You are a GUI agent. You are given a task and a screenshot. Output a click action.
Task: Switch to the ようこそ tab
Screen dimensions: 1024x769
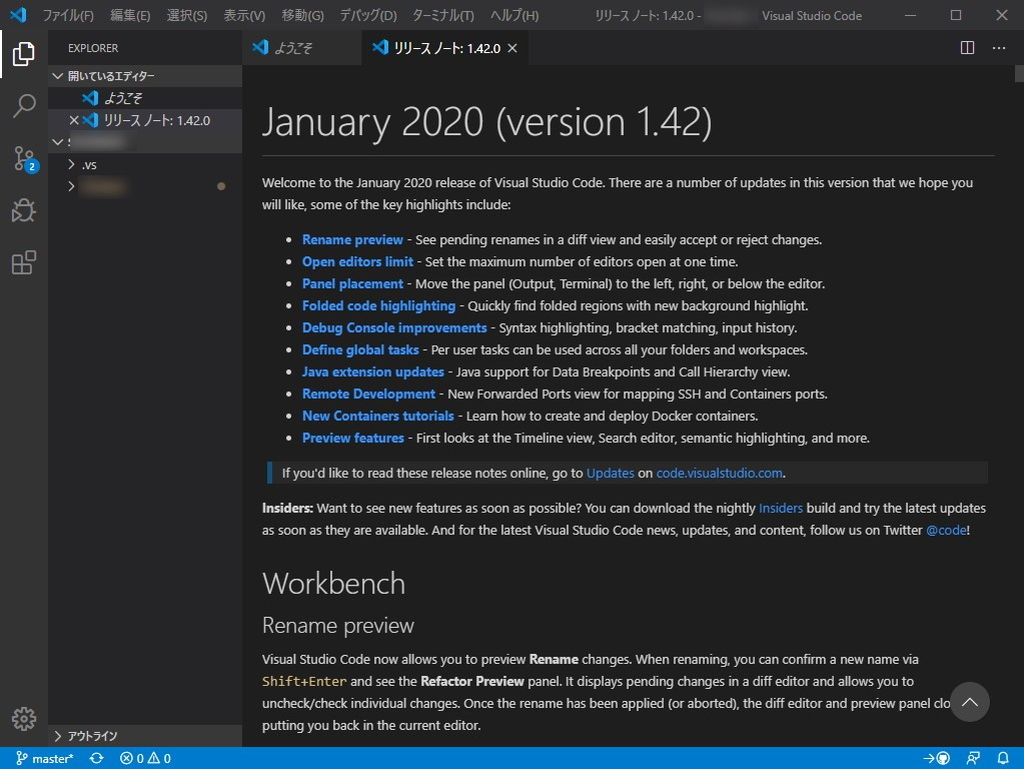302,48
